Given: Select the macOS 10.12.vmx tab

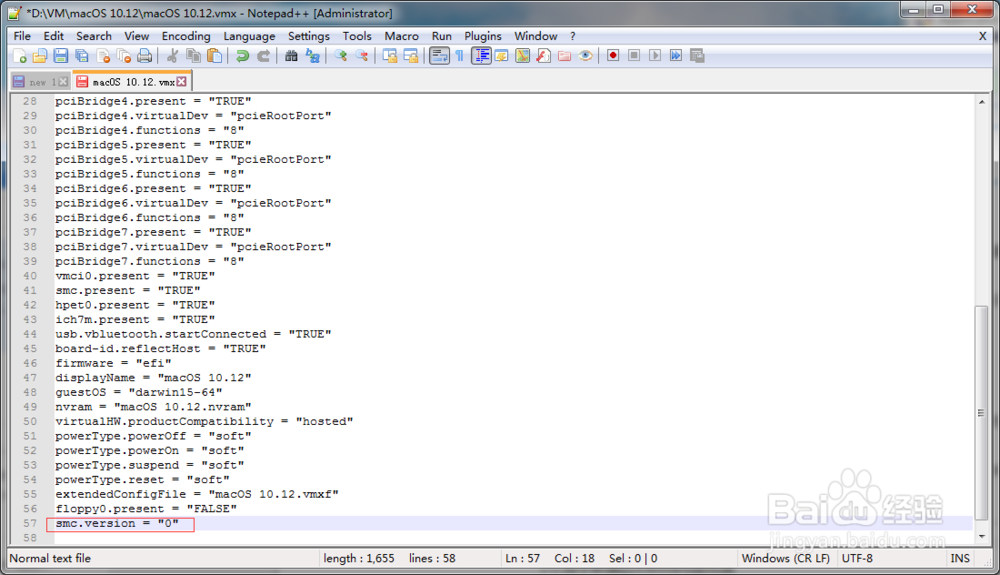Looking at the screenshot, I should [133, 82].
